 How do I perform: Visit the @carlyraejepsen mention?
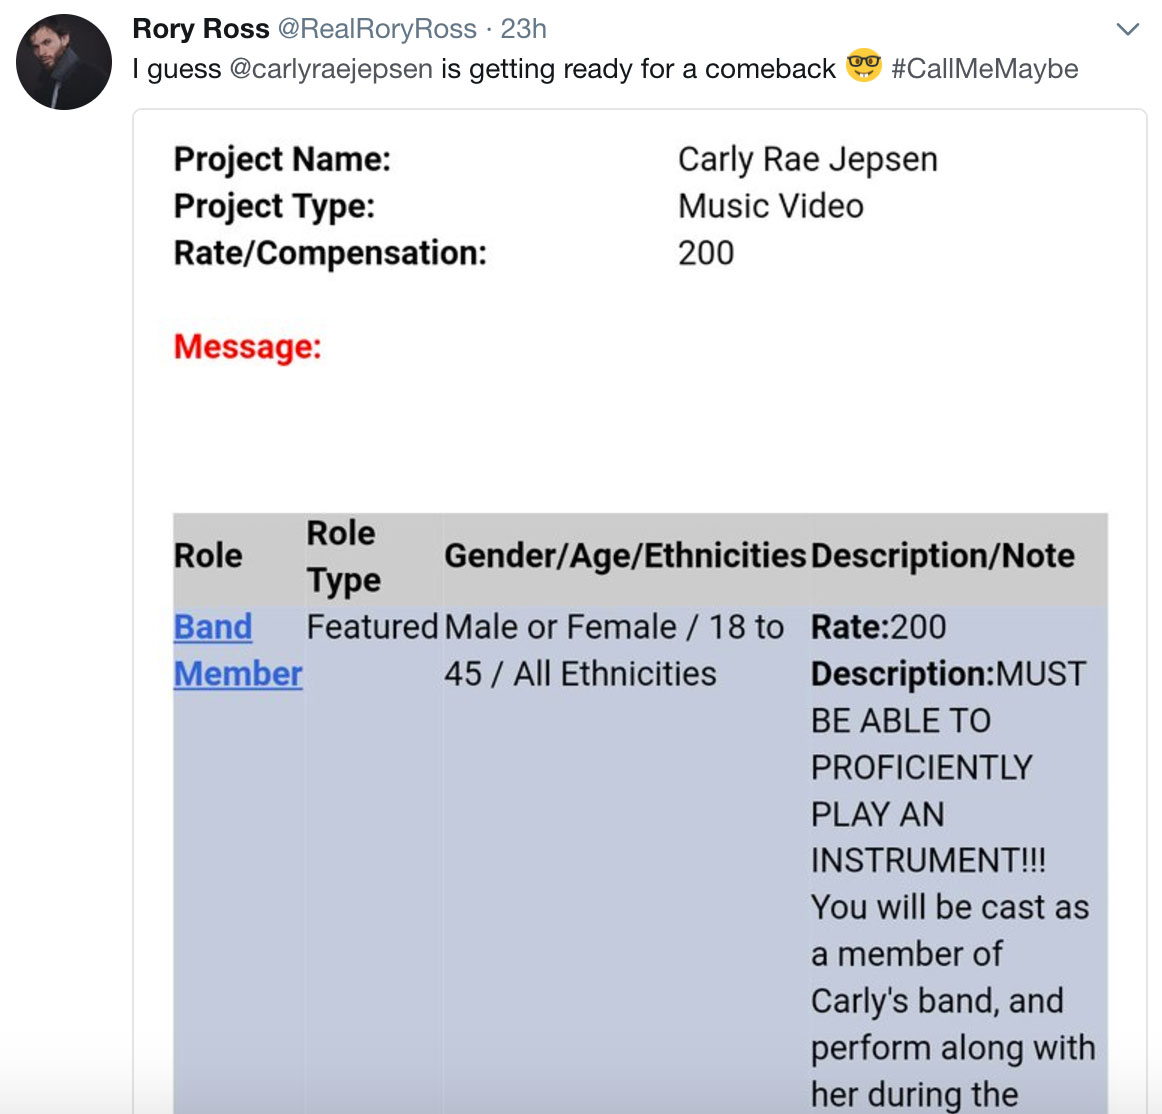(331, 69)
